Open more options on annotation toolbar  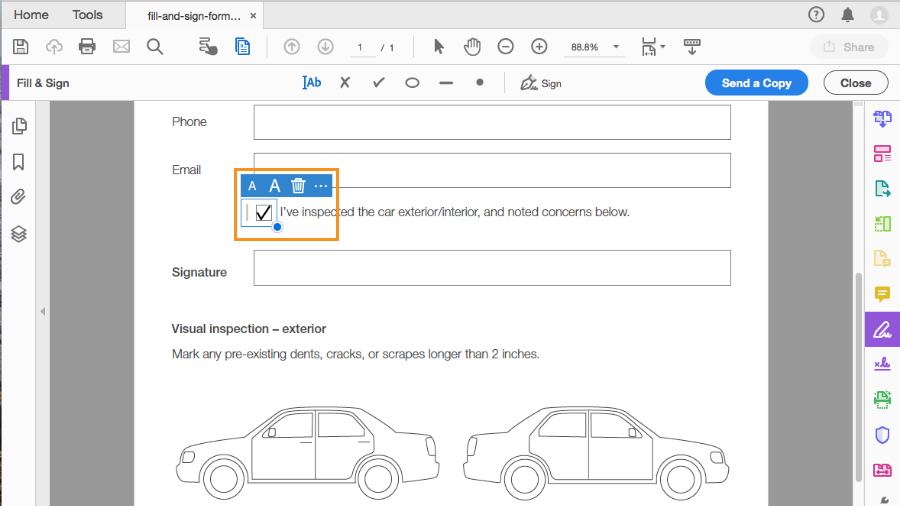pos(321,185)
